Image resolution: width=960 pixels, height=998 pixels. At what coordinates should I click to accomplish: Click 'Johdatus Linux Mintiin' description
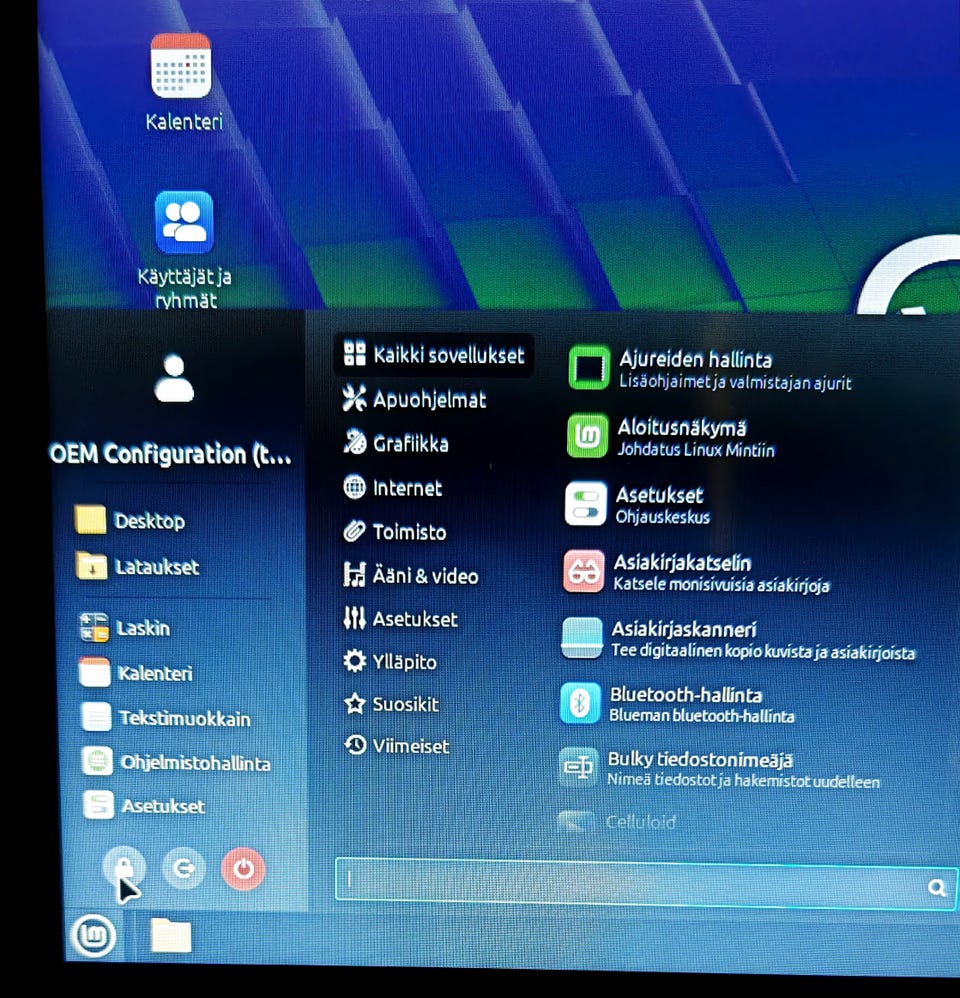point(696,450)
